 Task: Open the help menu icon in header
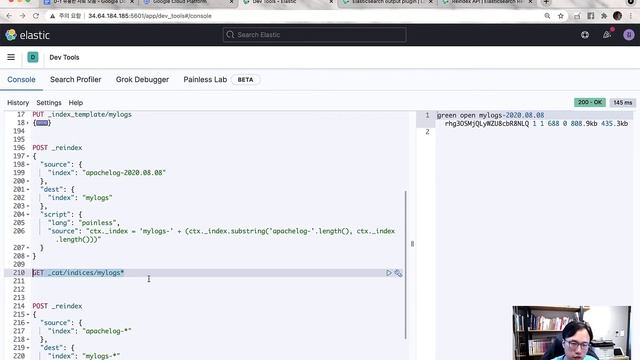click(x=585, y=35)
